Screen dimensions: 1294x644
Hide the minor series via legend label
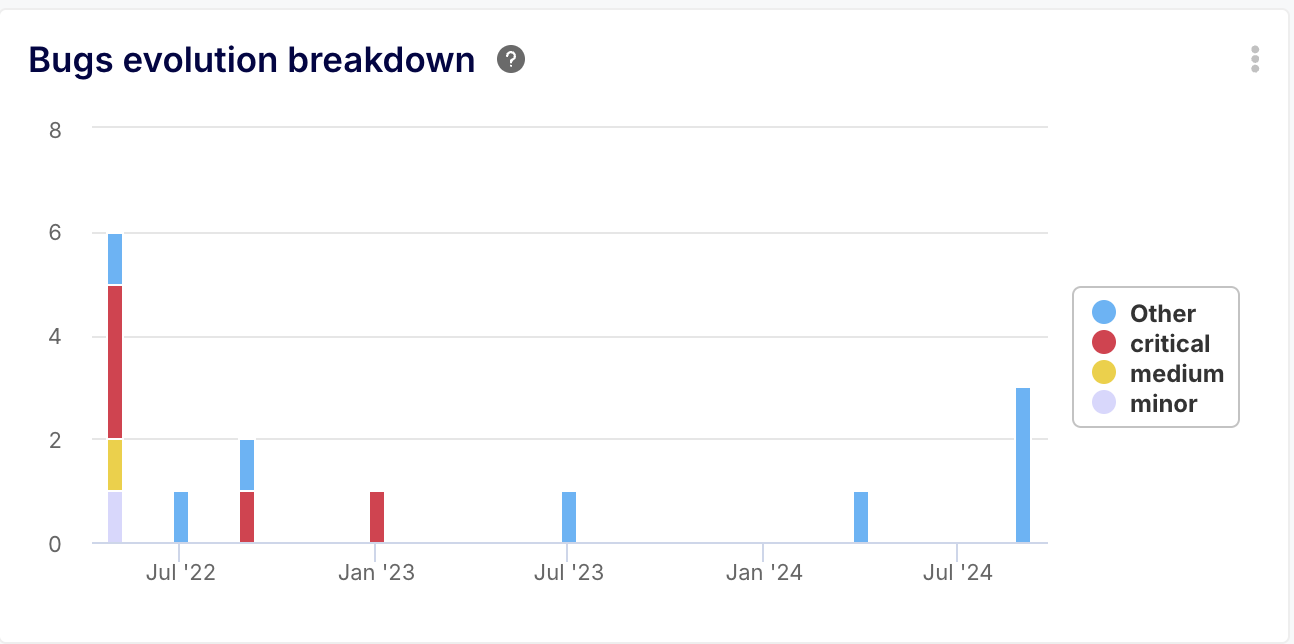point(1163,403)
